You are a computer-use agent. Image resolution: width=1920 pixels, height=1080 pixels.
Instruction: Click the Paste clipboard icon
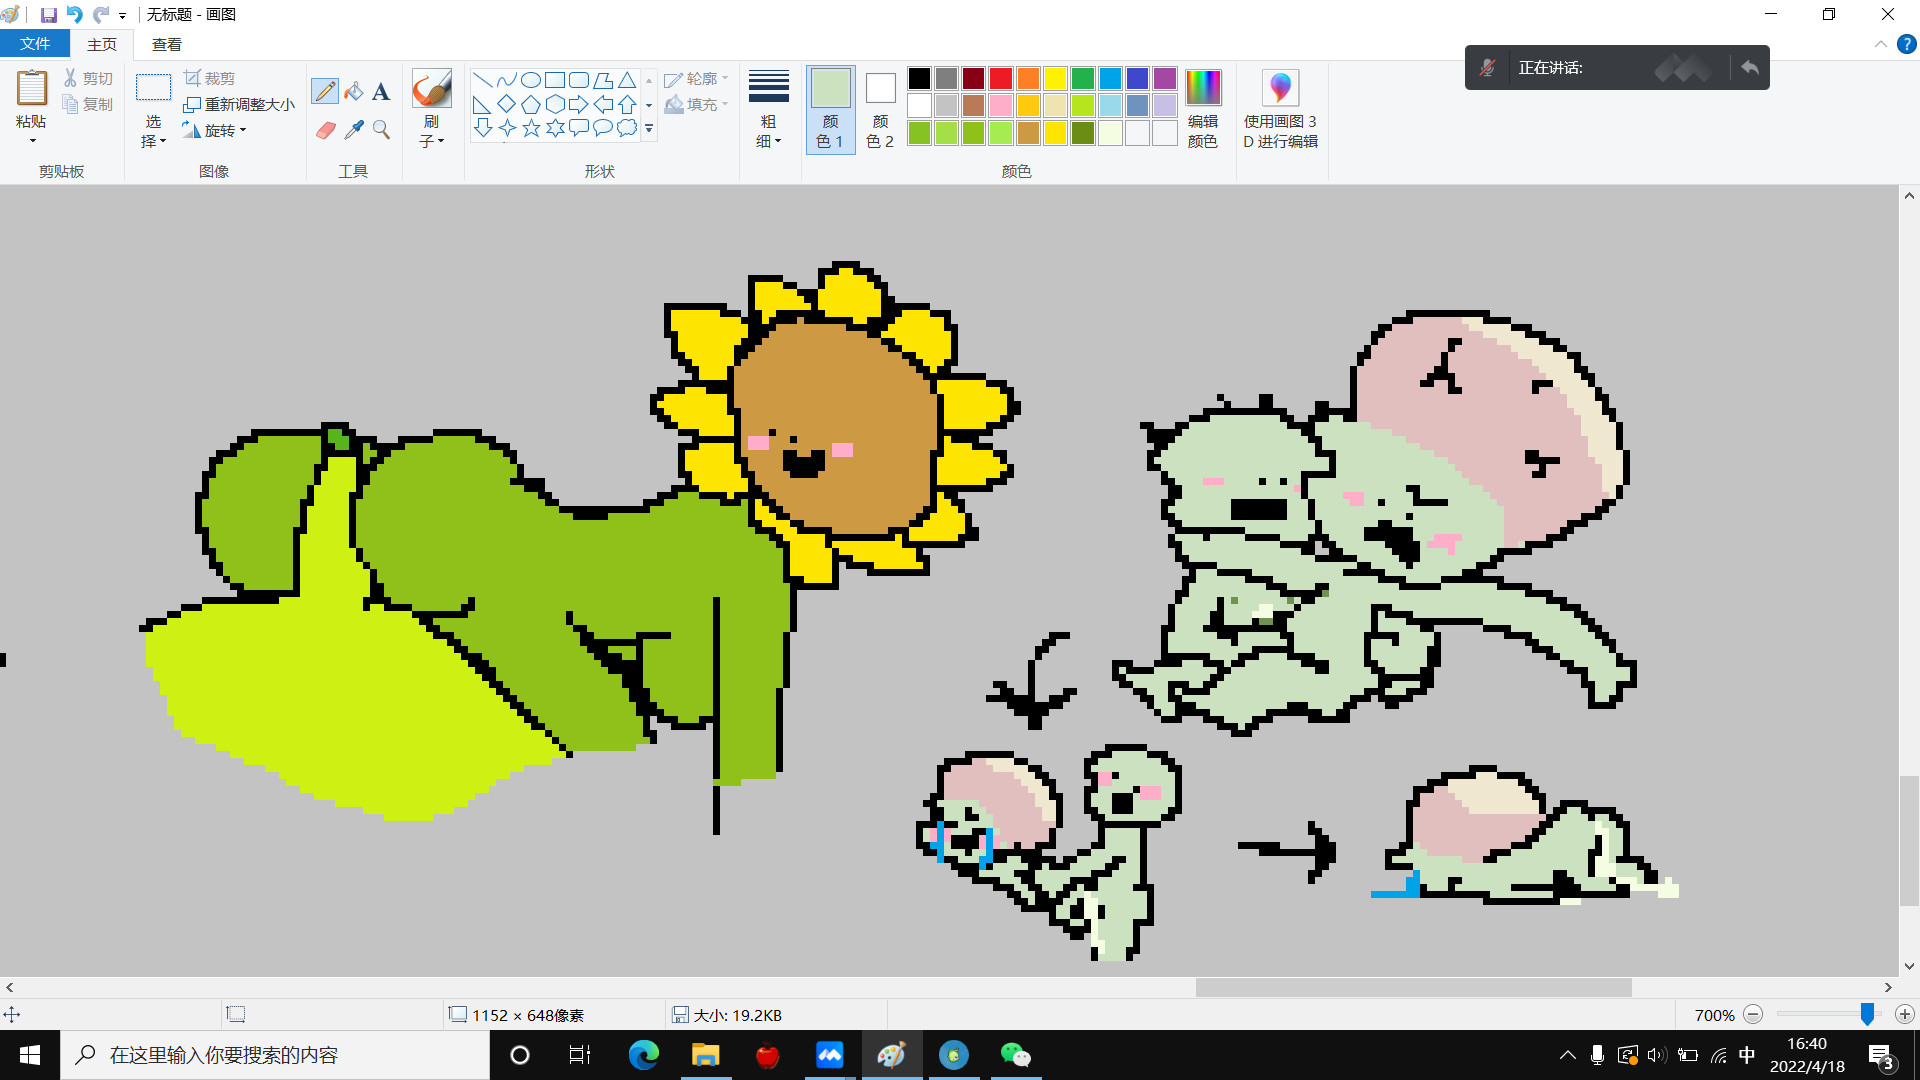(31, 88)
